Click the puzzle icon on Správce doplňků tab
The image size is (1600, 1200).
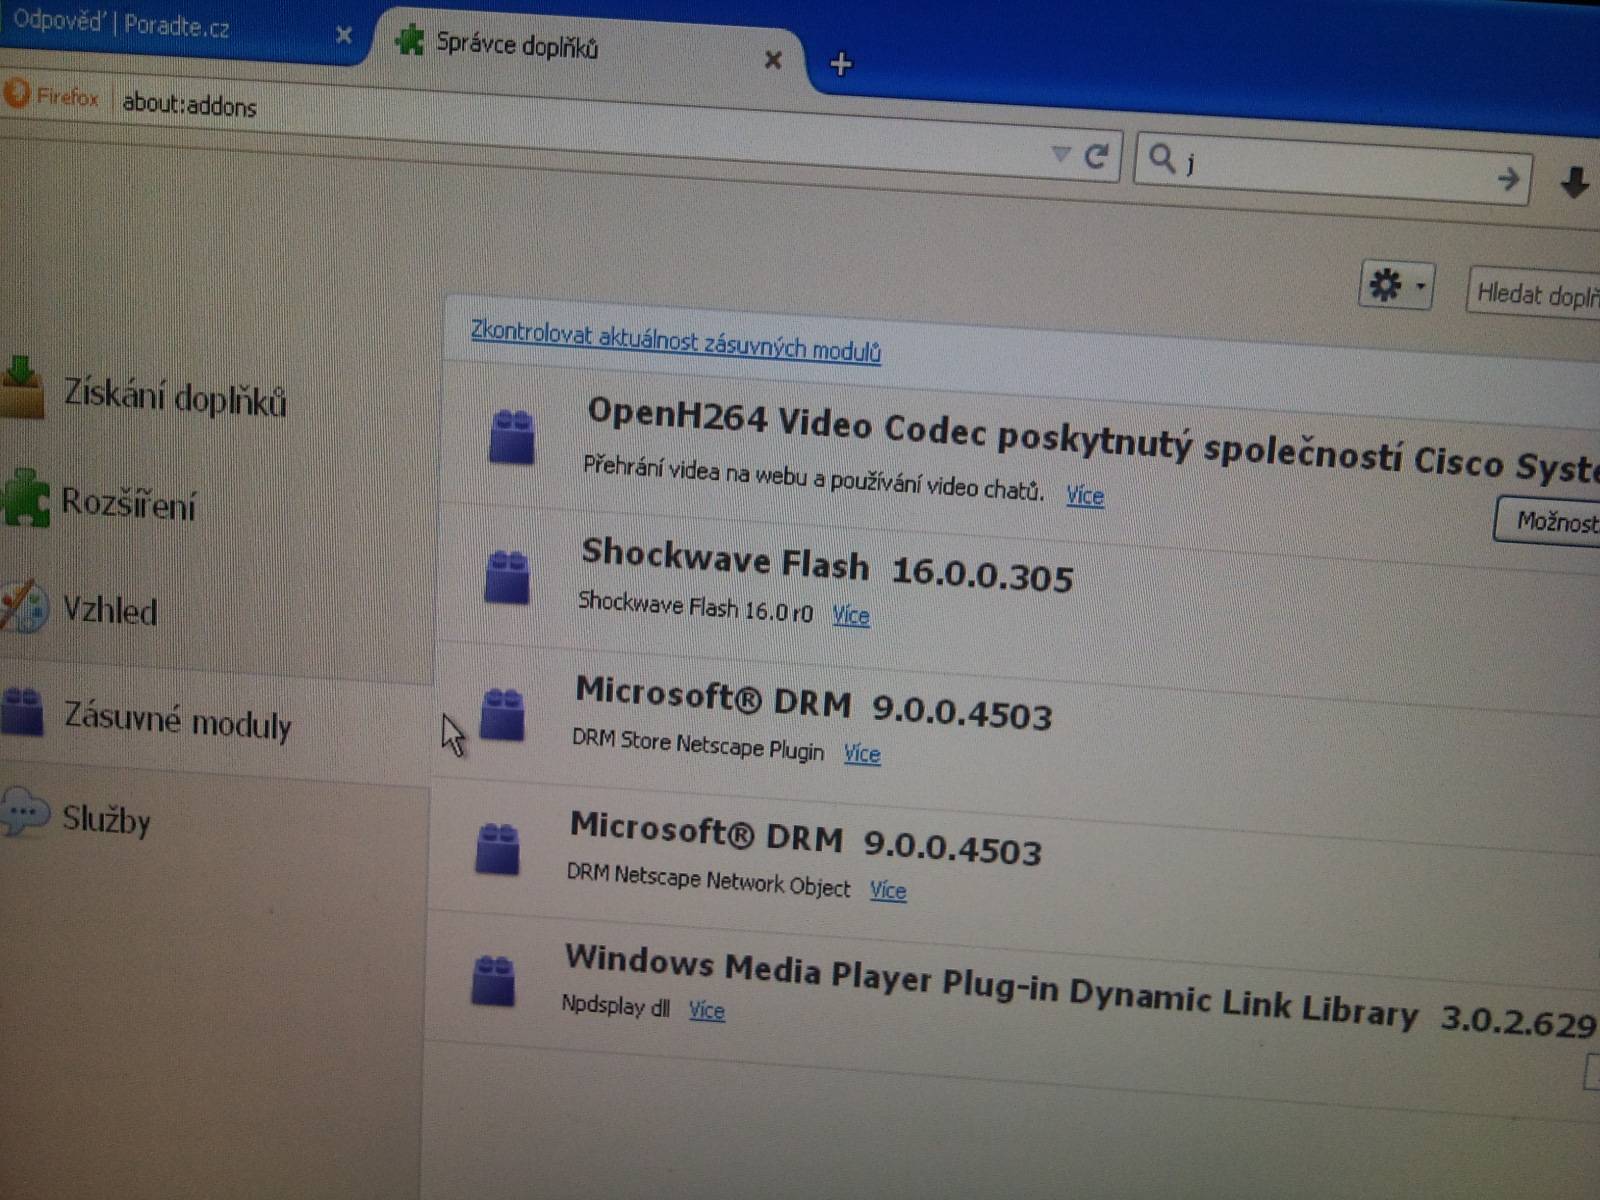[410, 40]
